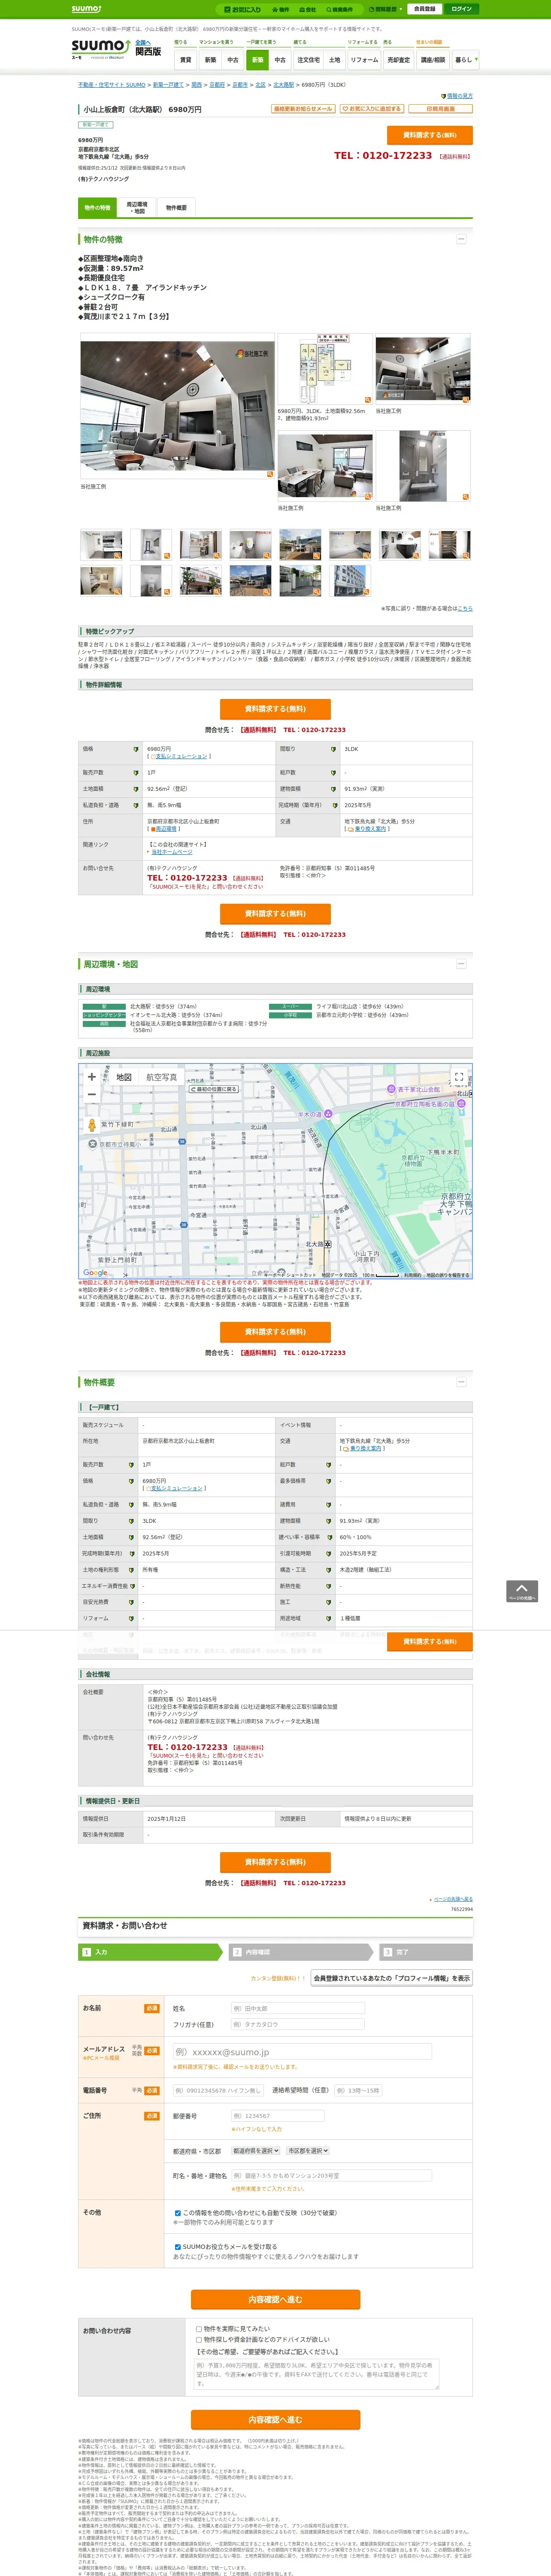Image resolution: width=551 pixels, height=2576 pixels.
Task: Collapse the 物件の特徴 section
Action: (x=461, y=239)
